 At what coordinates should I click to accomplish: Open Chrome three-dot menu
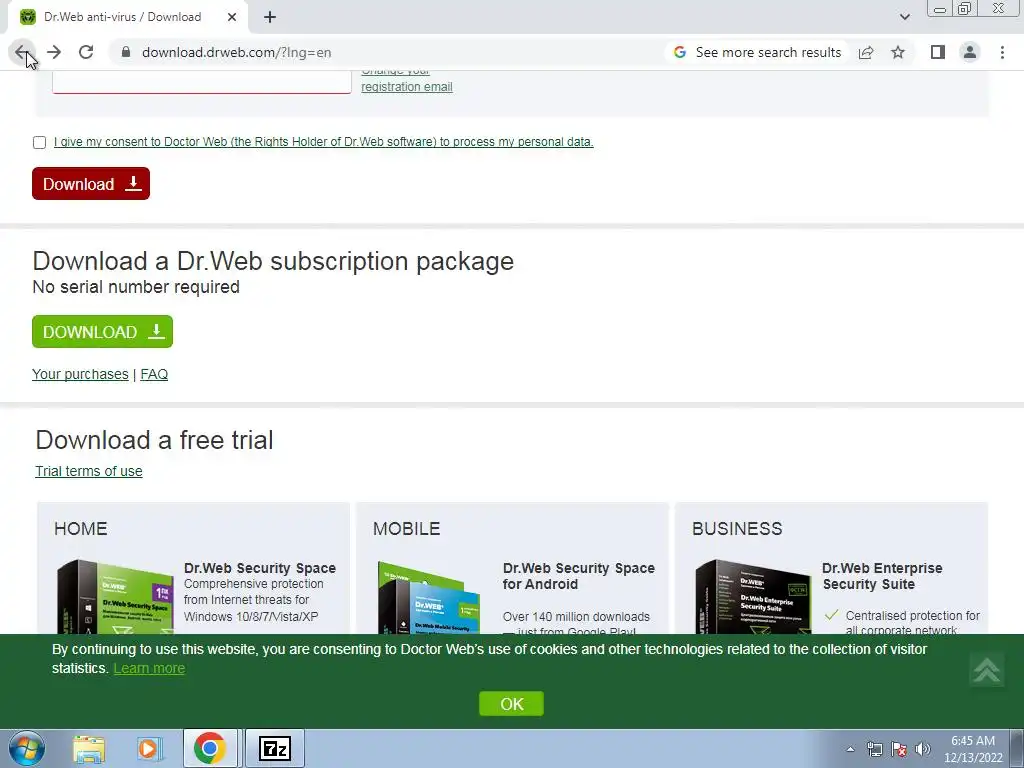[x=1002, y=52]
